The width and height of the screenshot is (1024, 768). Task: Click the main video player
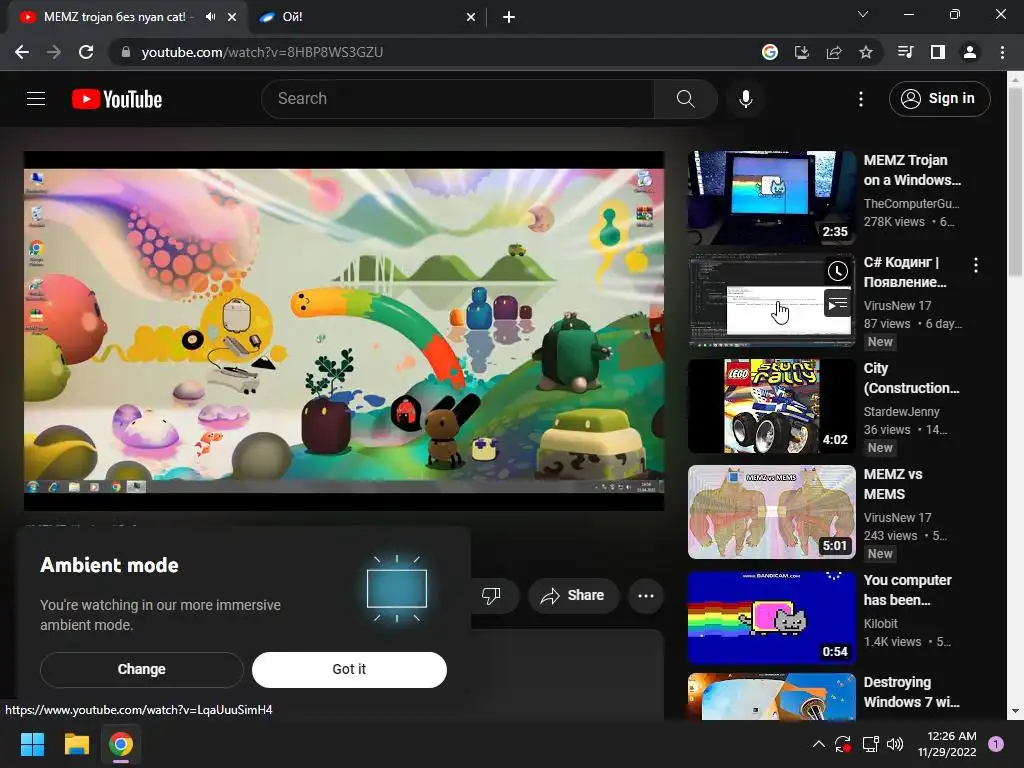point(344,331)
